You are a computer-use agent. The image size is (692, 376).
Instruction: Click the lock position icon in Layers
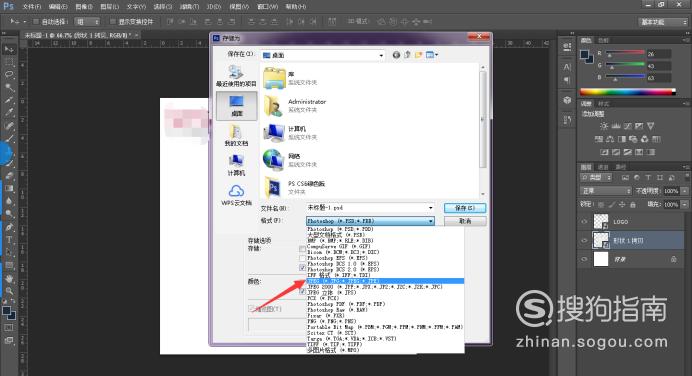tap(622, 205)
